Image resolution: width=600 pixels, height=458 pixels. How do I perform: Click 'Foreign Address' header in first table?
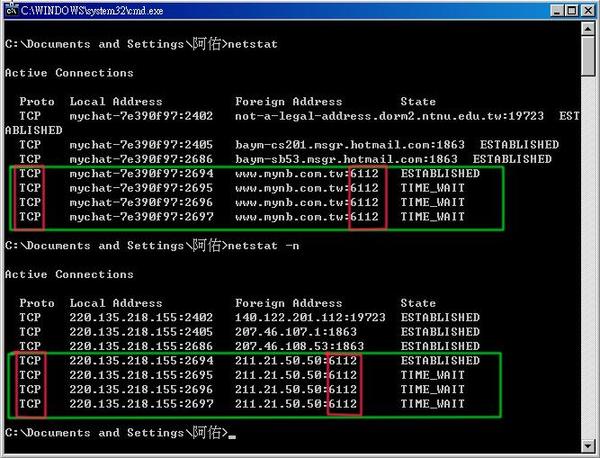coord(289,102)
